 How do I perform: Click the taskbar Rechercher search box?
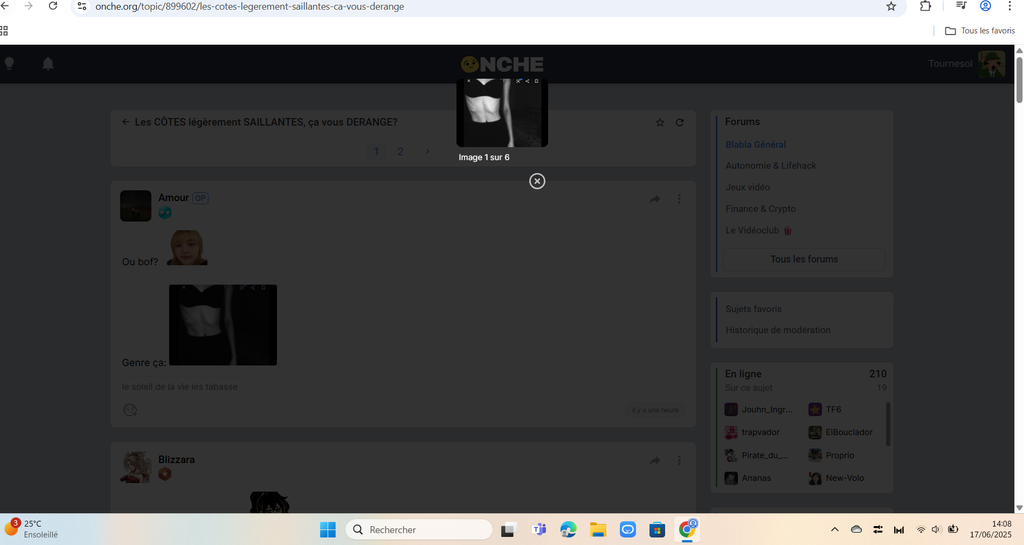419,529
